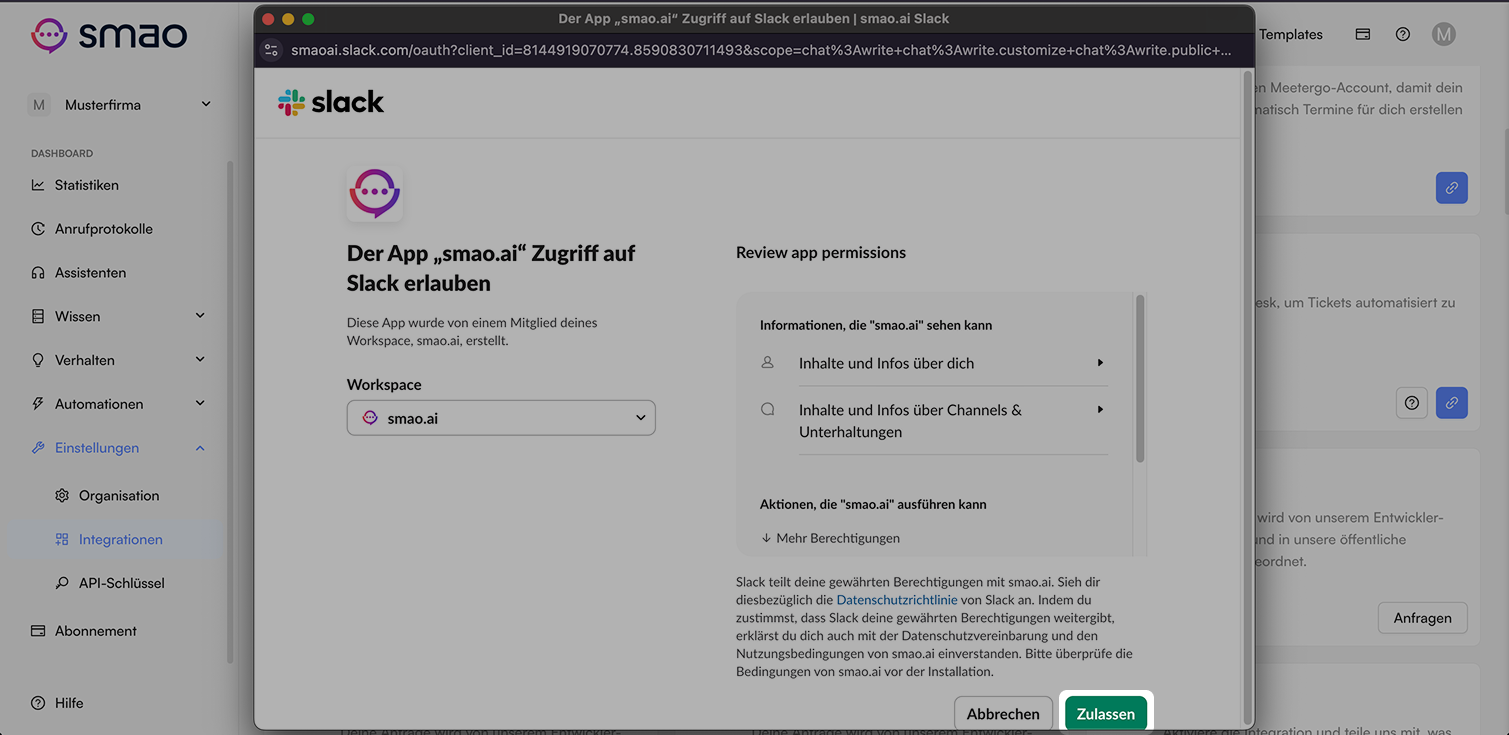
Task: Click the Aktionen, die "smao.ai" ausführen kann text
Action: click(x=873, y=504)
